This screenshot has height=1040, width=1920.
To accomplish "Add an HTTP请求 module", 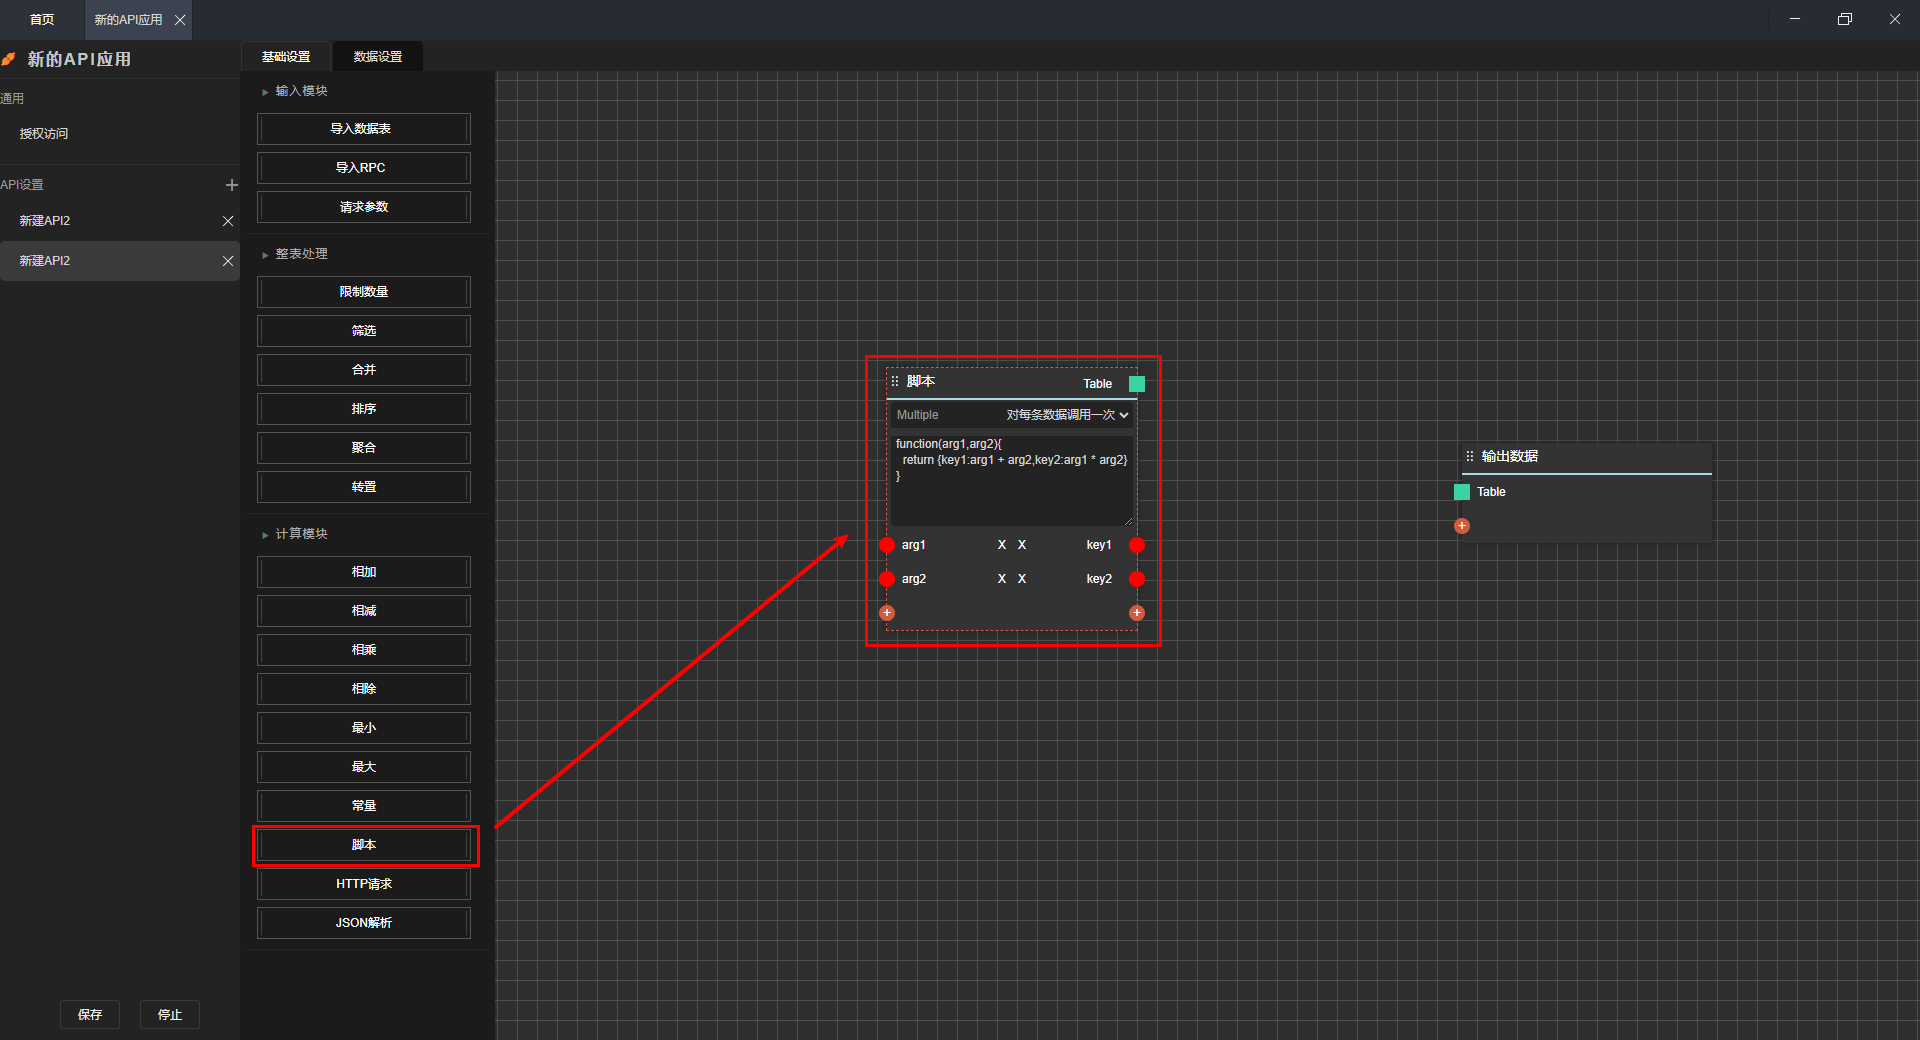I will tap(364, 884).
